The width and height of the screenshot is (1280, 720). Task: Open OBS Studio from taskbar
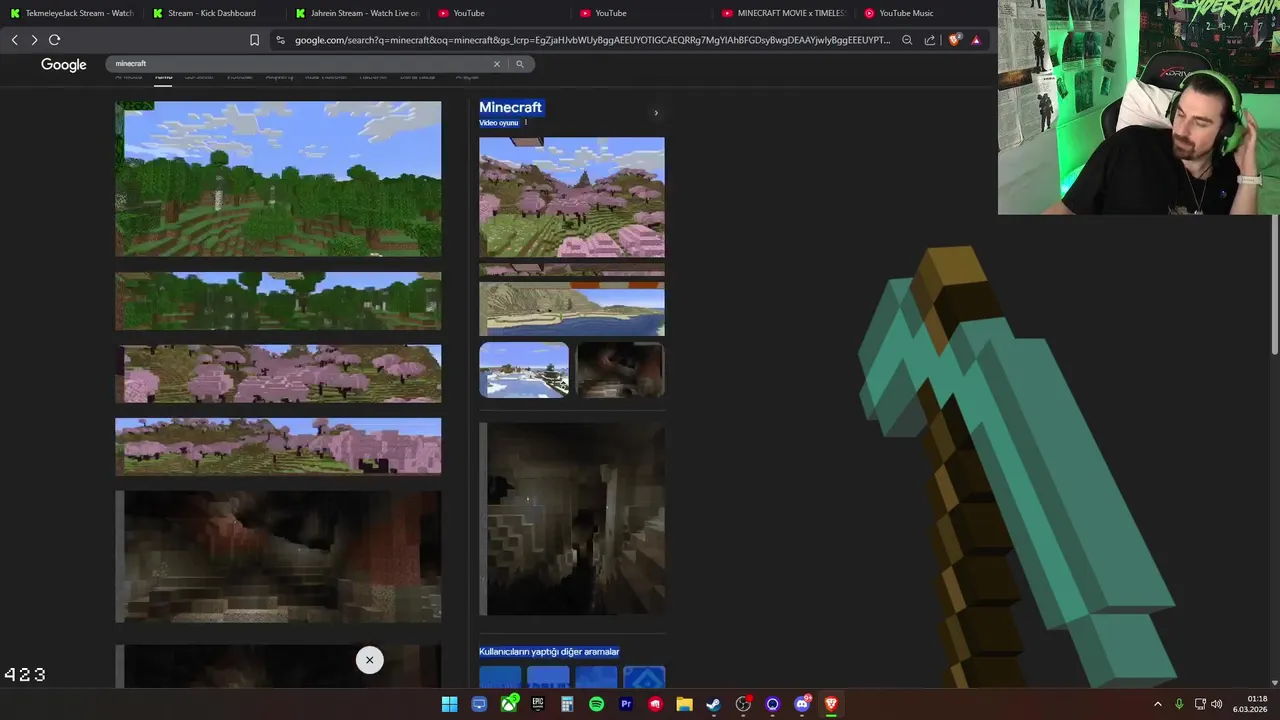coord(743,704)
